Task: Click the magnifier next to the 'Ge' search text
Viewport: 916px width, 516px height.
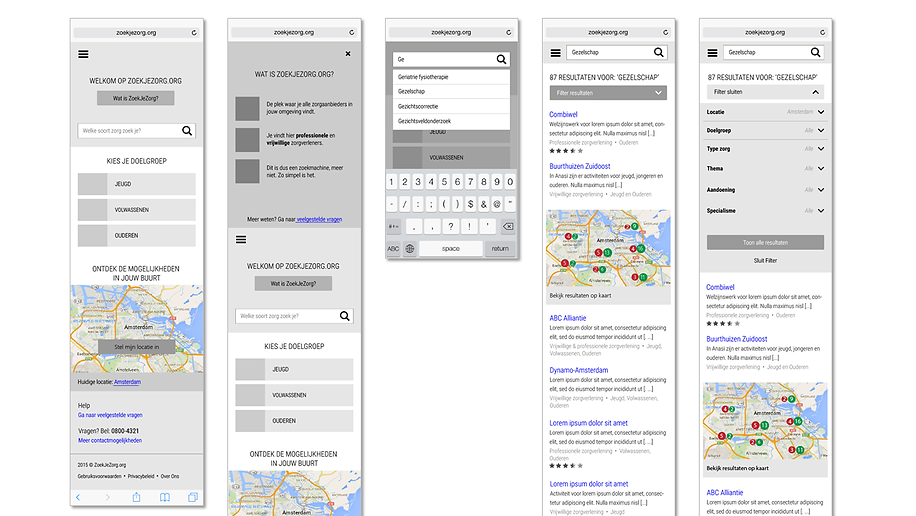Action: [x=501, y=59]
